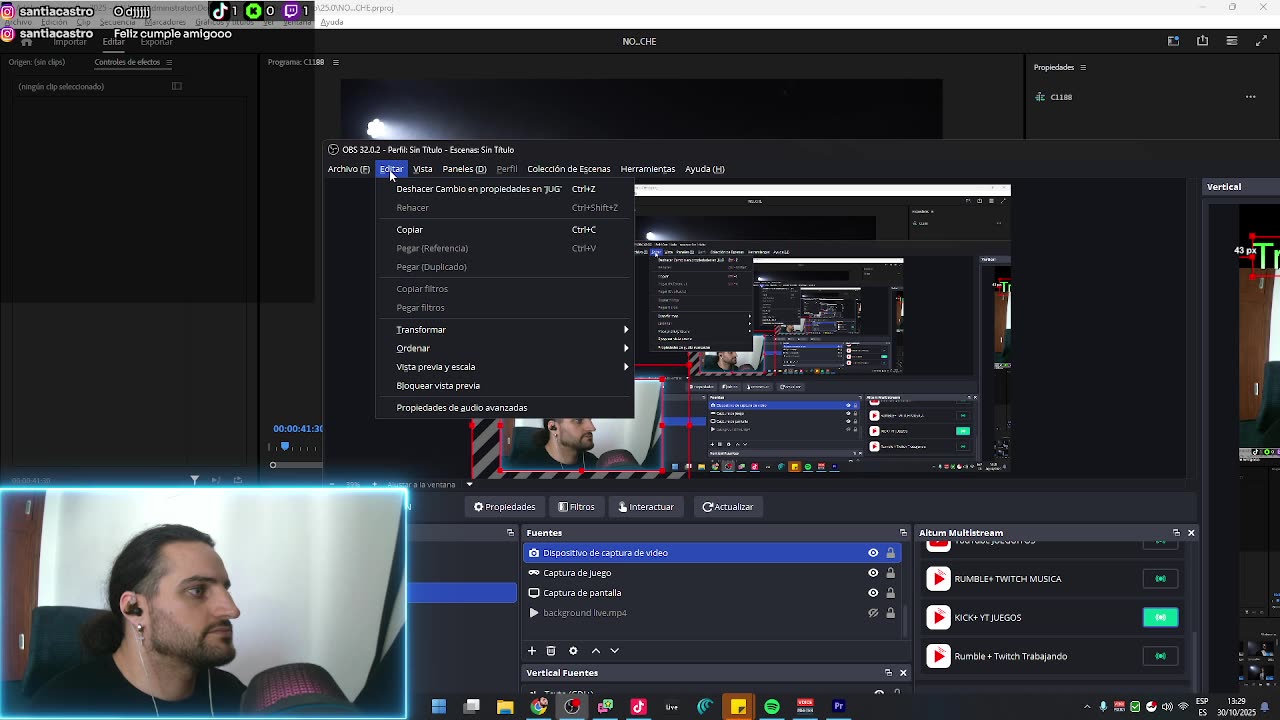Click the Actualizar button
Image resolution: width=1280 pixels, height=720 pixels.
(728, 507)
